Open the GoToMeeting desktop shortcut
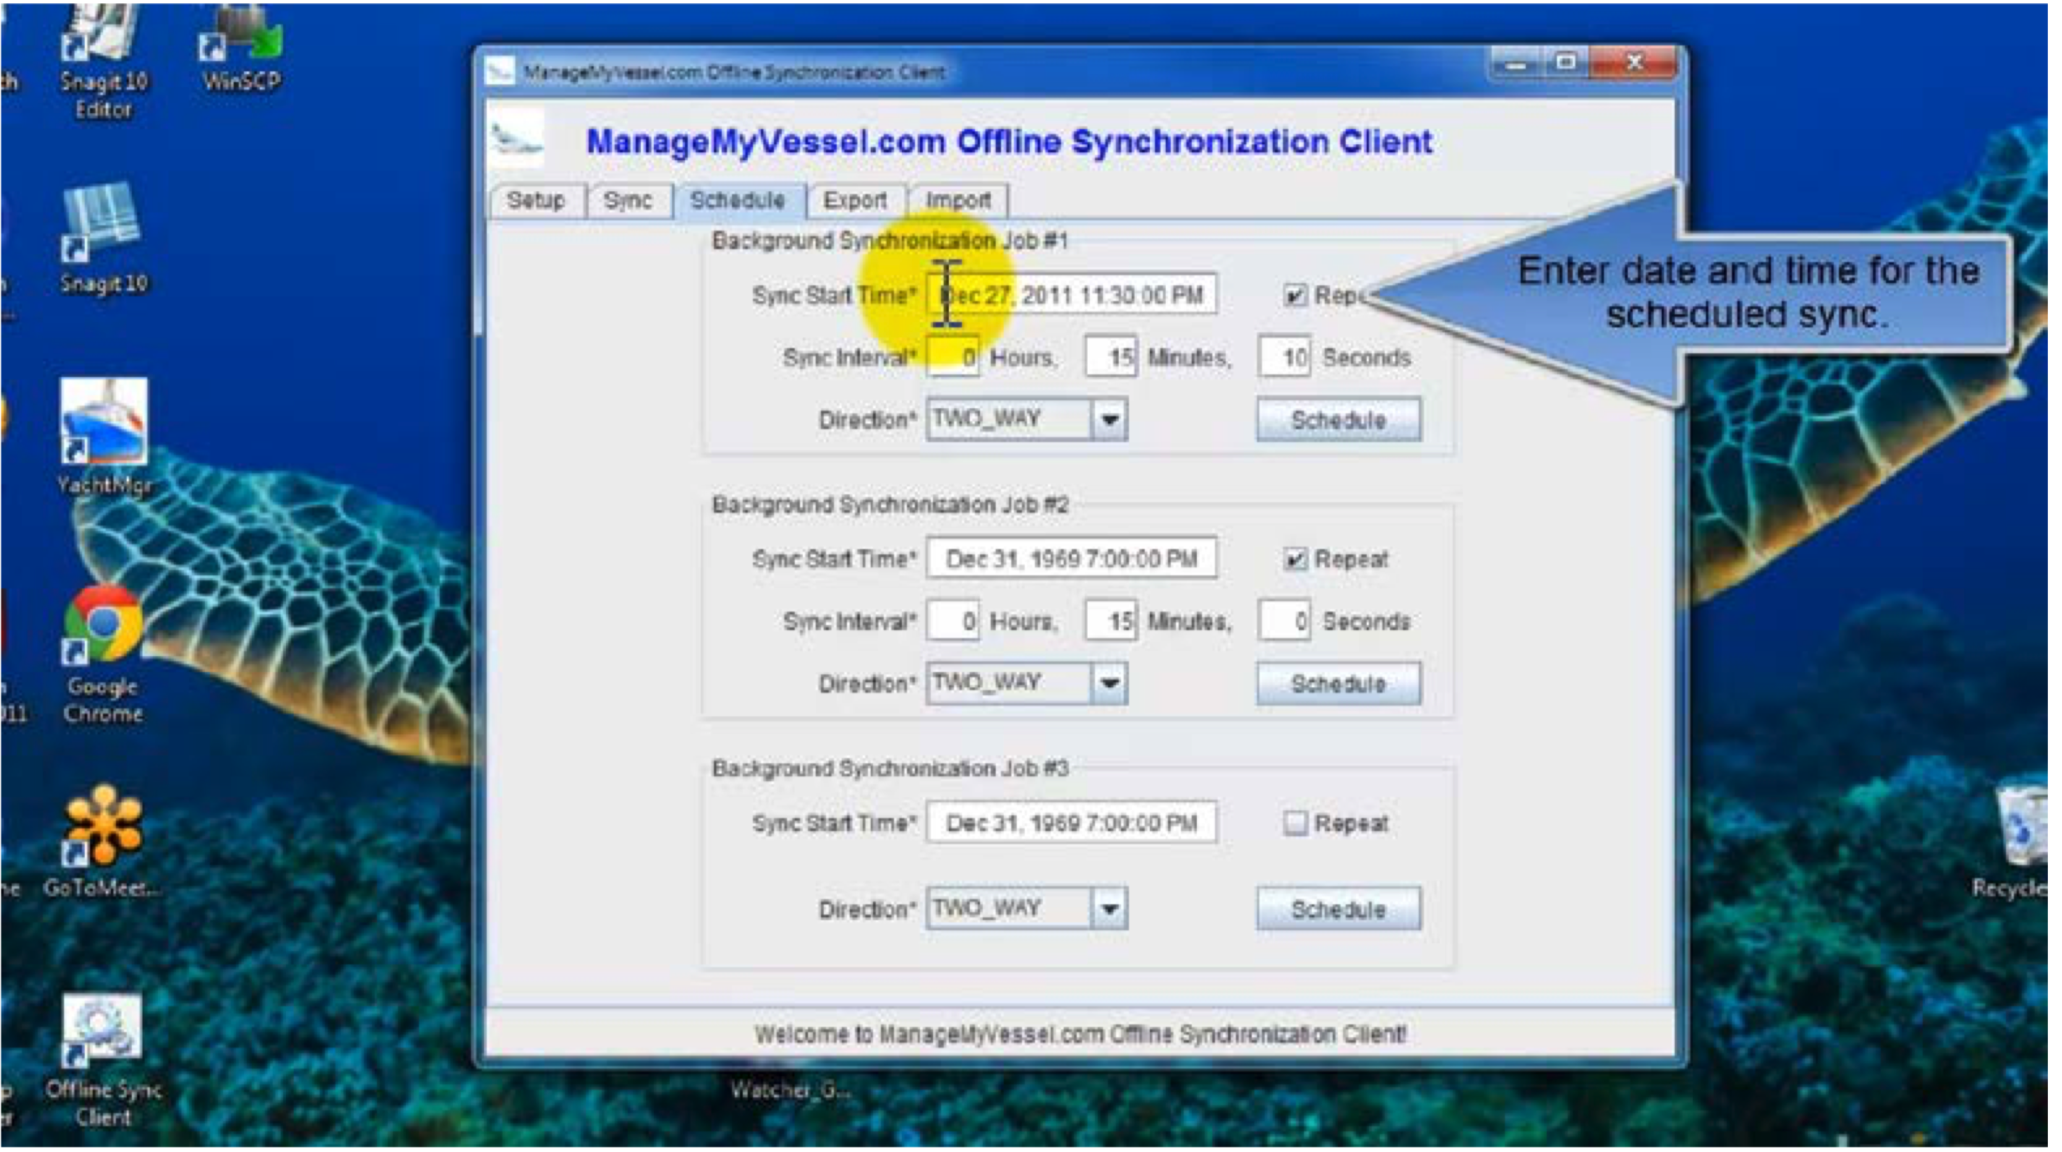 [103, 842]
